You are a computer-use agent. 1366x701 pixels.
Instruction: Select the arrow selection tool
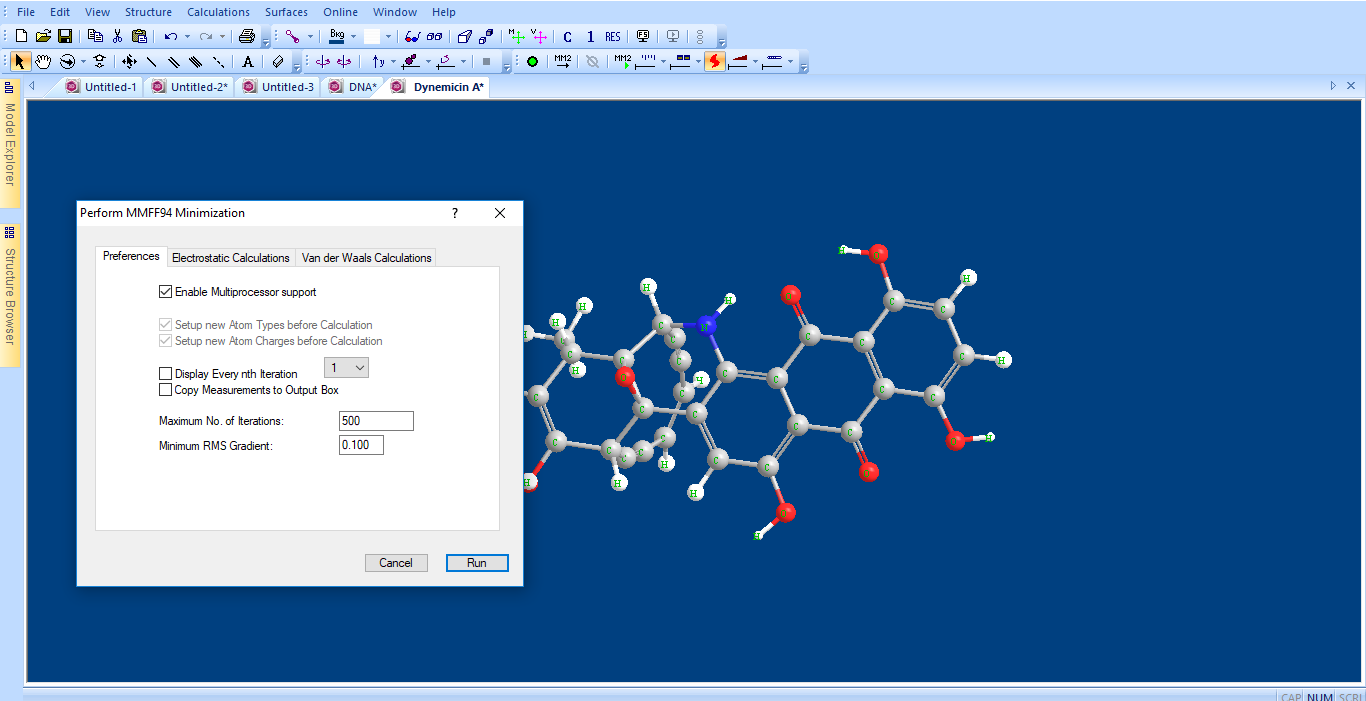point(20,62)
